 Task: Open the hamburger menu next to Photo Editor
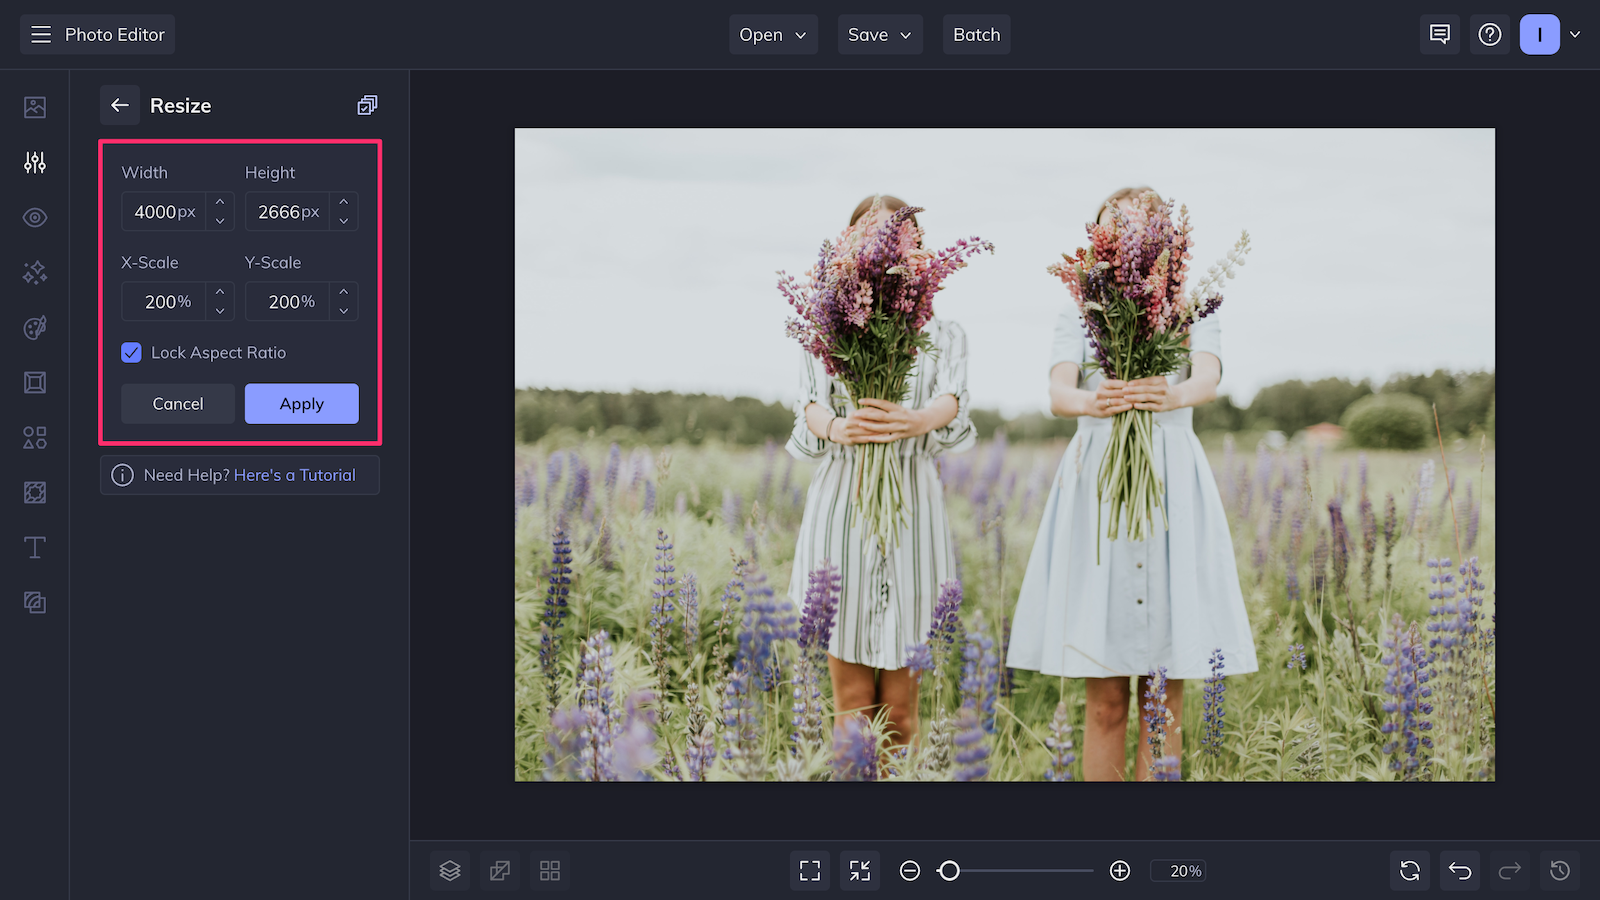(x=40, y=34)
